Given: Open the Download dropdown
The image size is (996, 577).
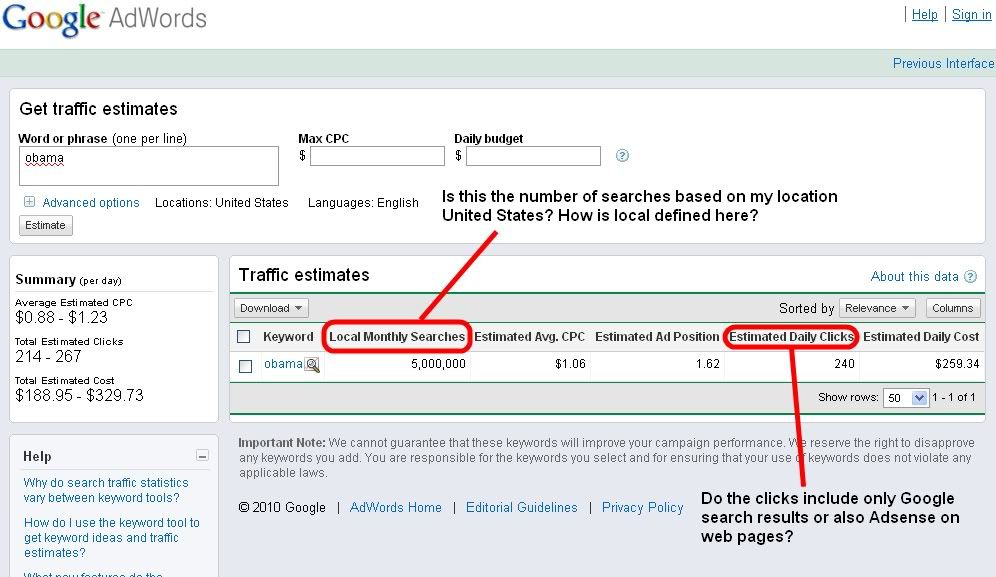Looking at the screenshot, I should coord(271,308).
